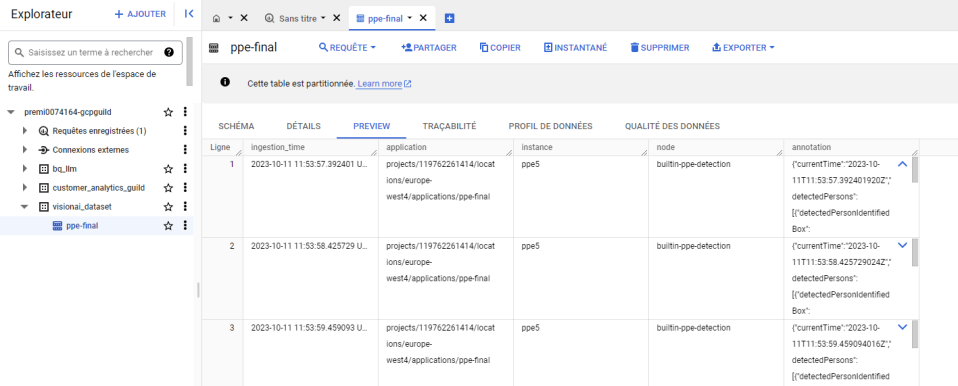The image size is (958, 386).
Task: Collapse the row 1 annotation cell
Action: (x=902, y=164)
